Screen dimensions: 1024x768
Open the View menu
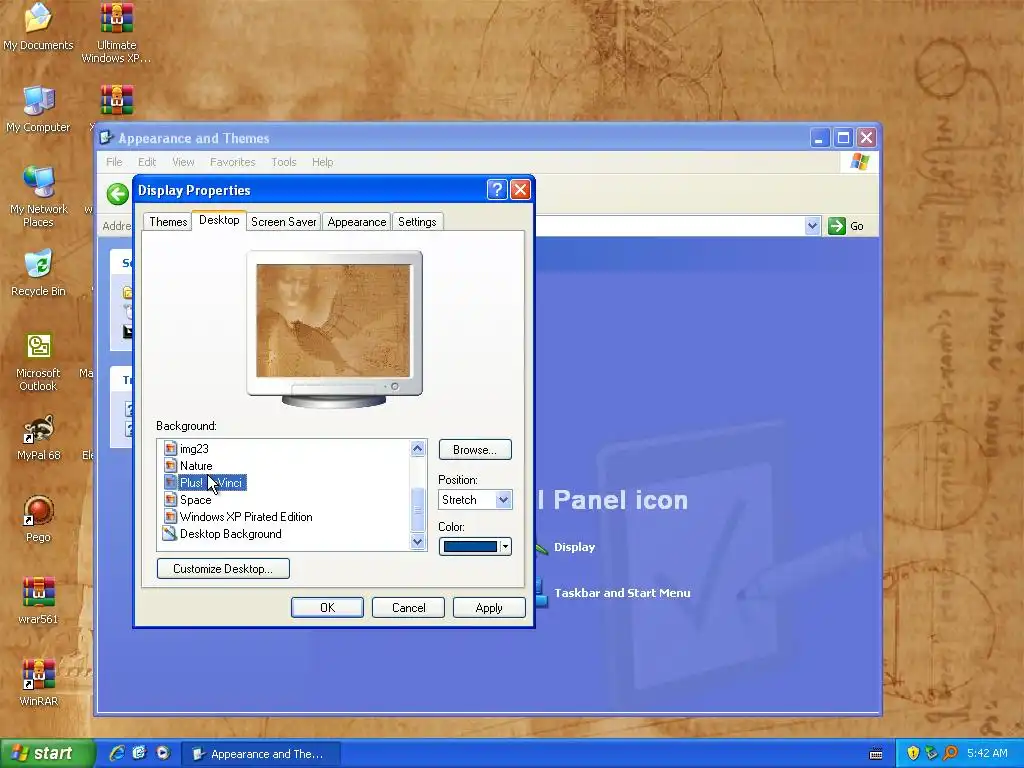pos(183,162)
